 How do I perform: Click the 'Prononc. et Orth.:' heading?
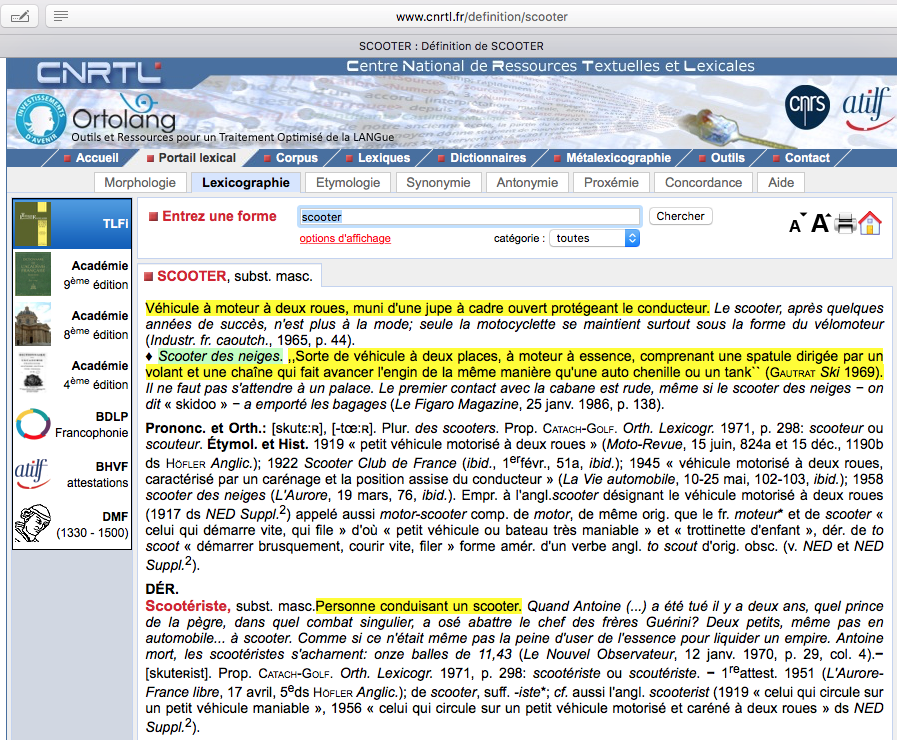click(x=206, y=428)
